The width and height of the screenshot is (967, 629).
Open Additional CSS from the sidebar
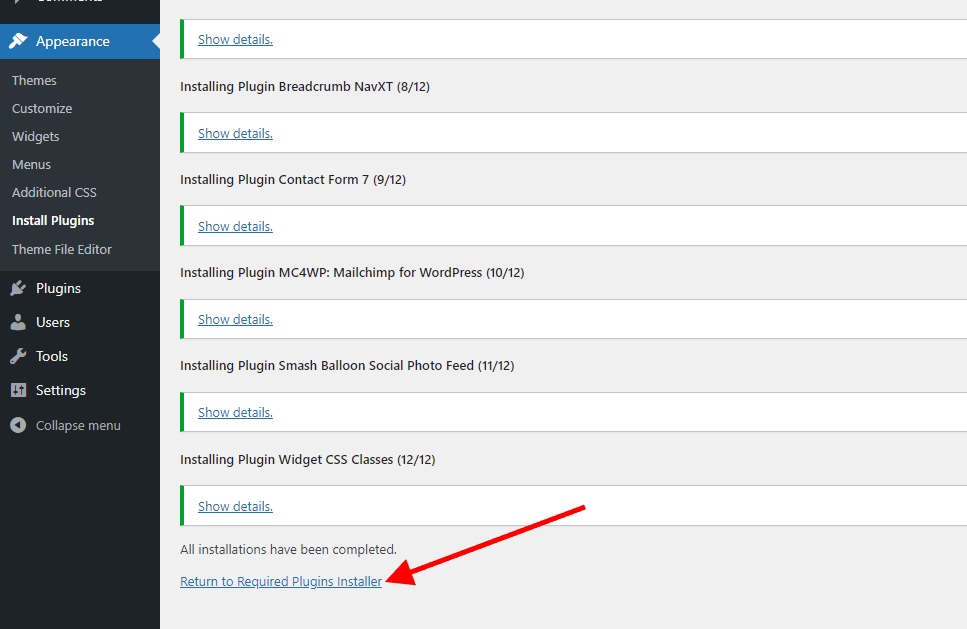tap(54, 192)
